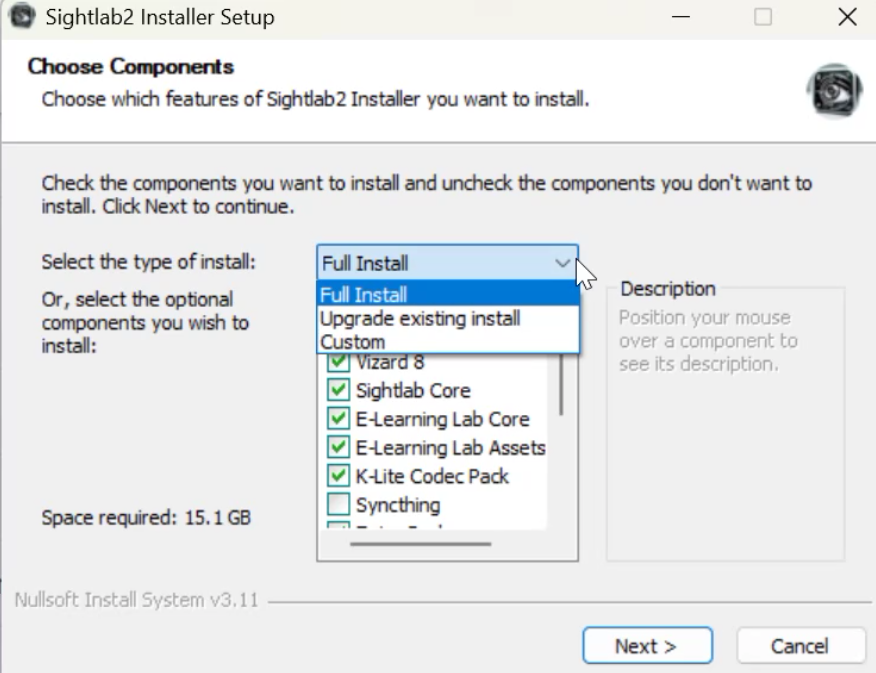Uncheck the Sightlab Core checkbox
The image size is (876, 673).
[x=338, y=390]
